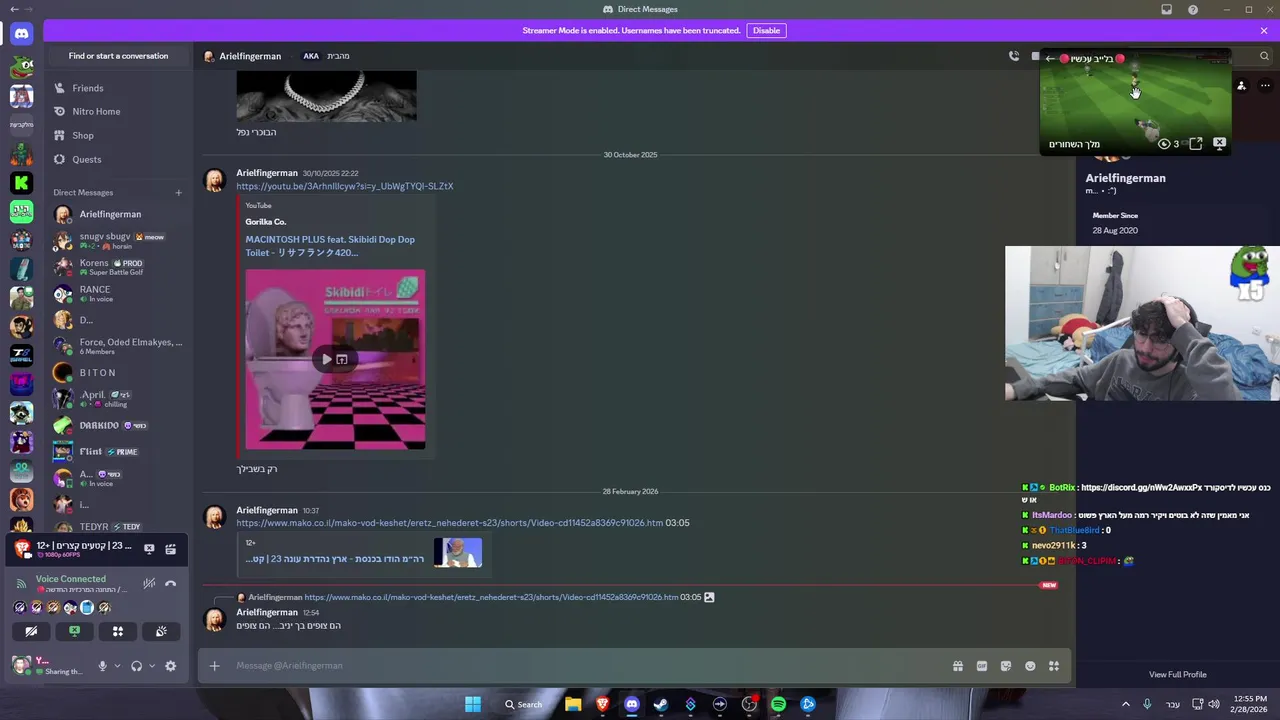Screen dimensions: 1280x720
Task: Open File Explorer from the taskbar
Action: pyautogui.click(x=573, y=704)
